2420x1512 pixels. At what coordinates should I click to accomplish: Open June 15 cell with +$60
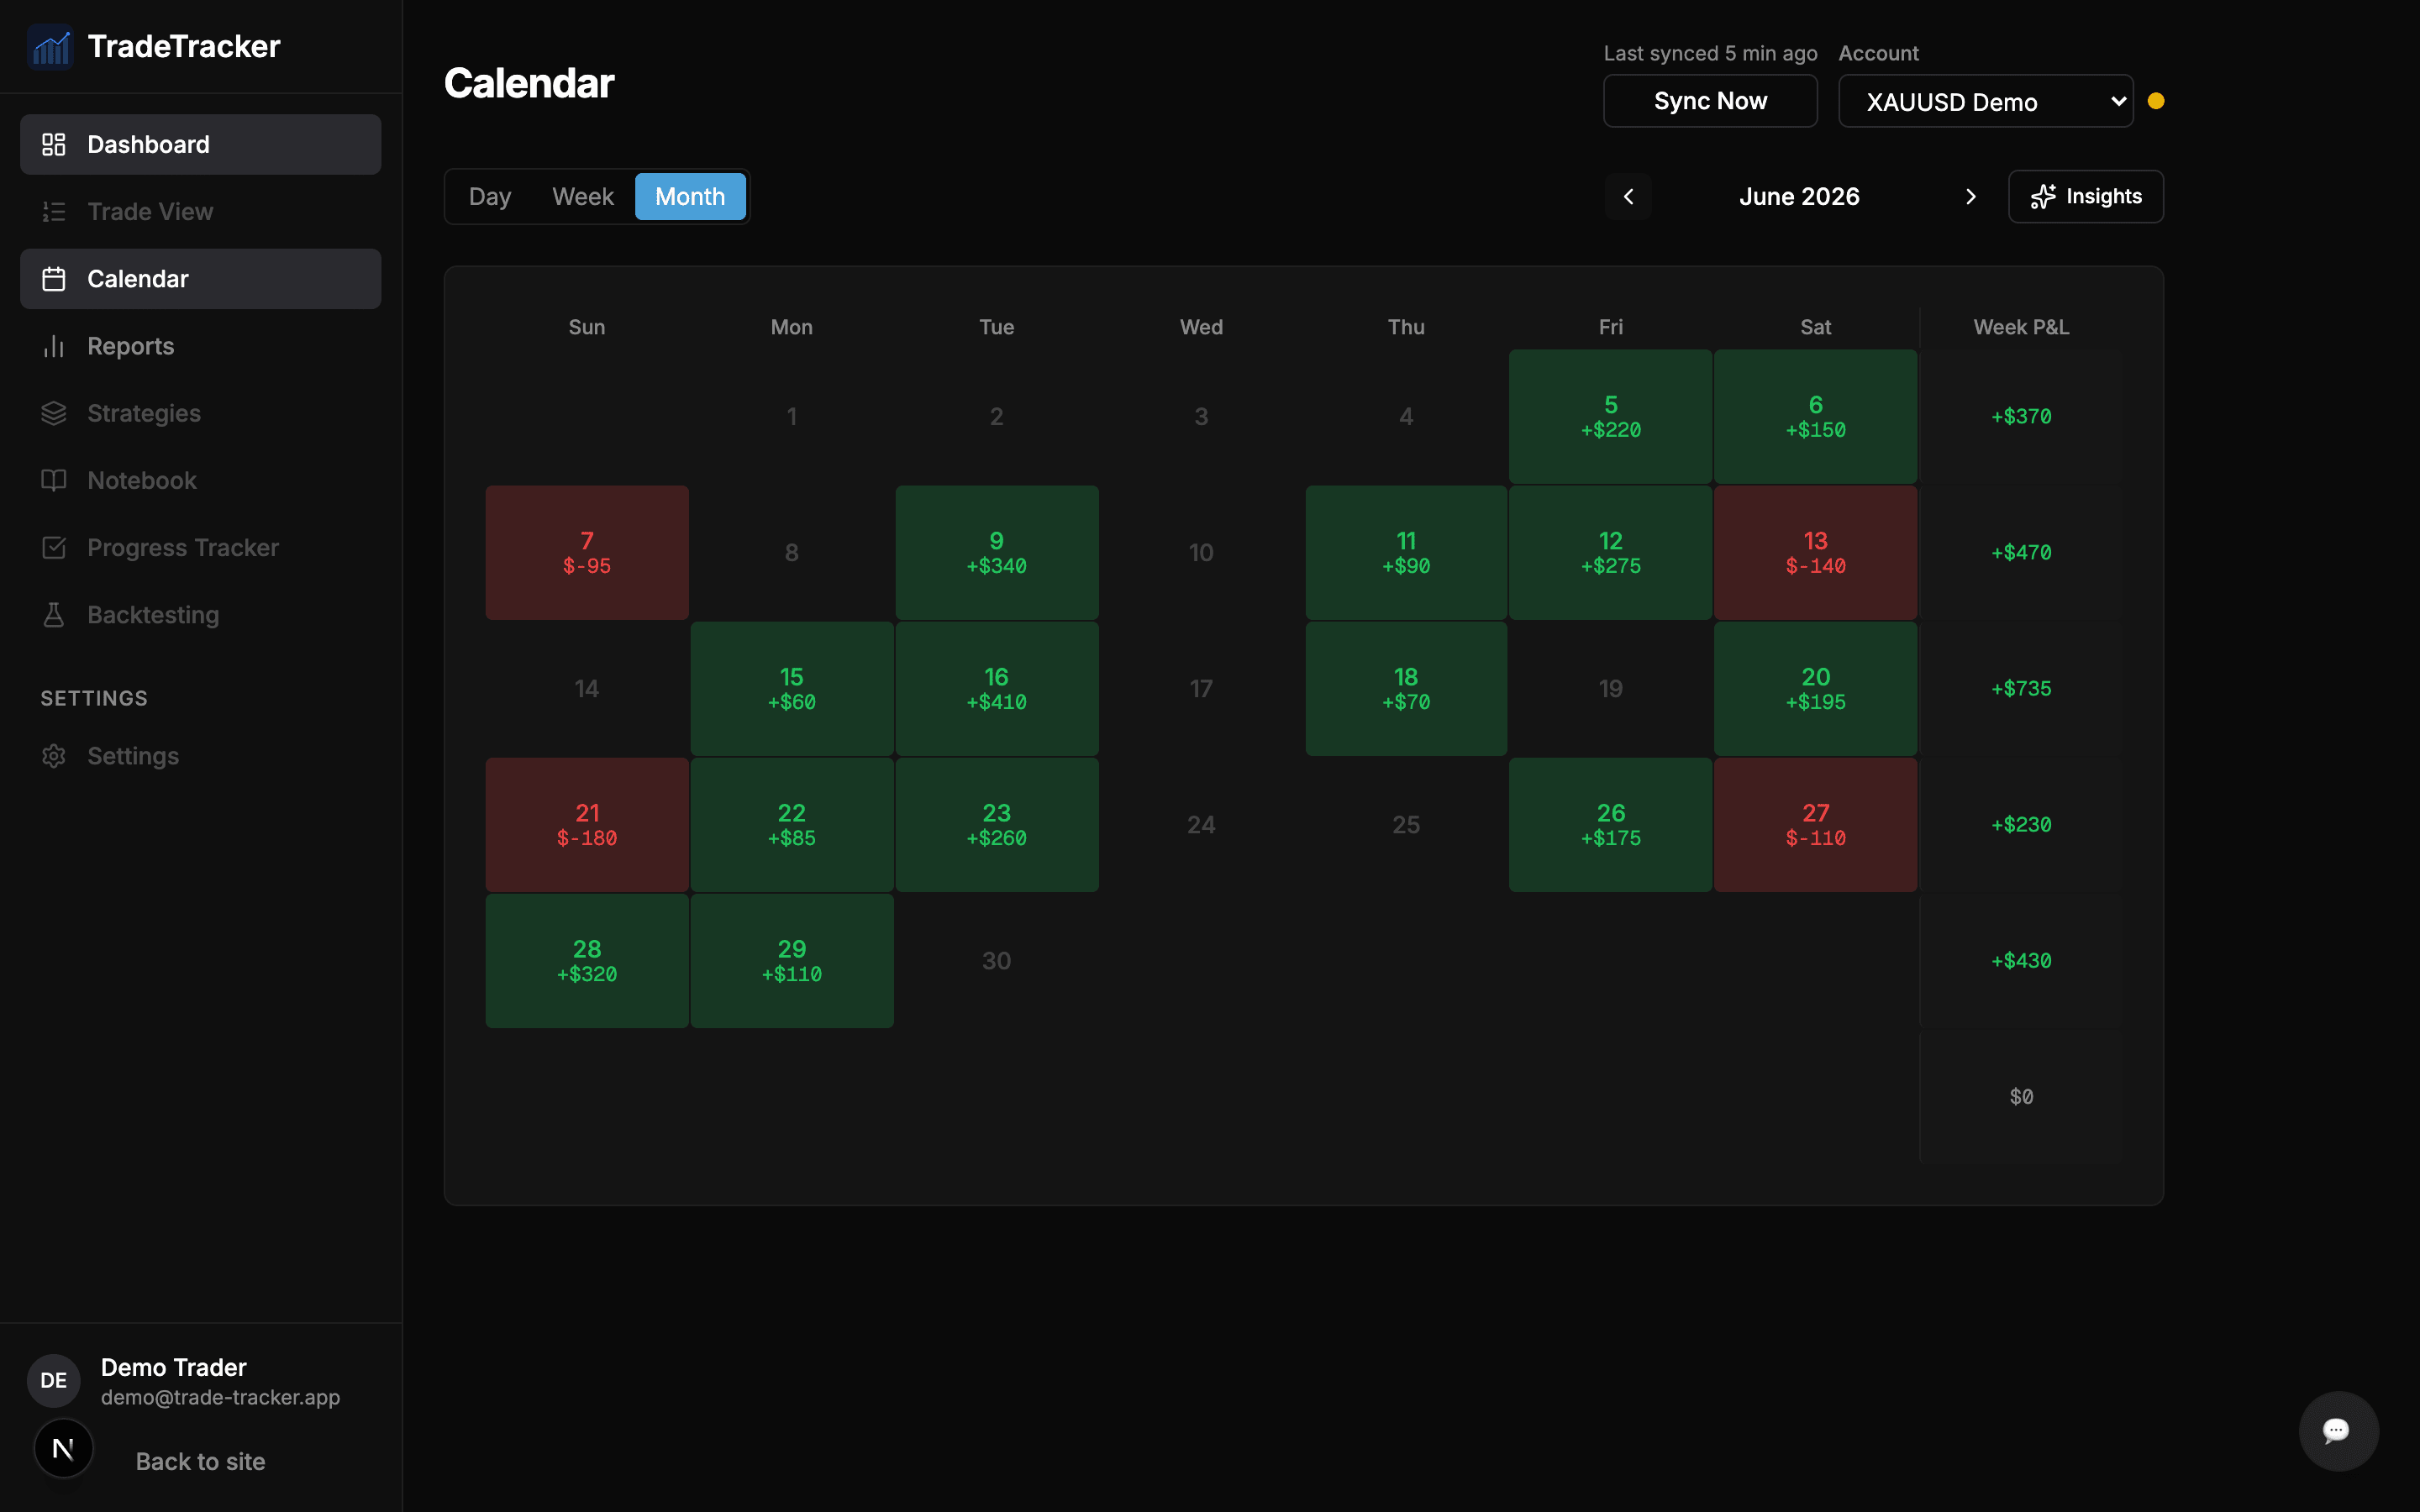tap(792, 689)
